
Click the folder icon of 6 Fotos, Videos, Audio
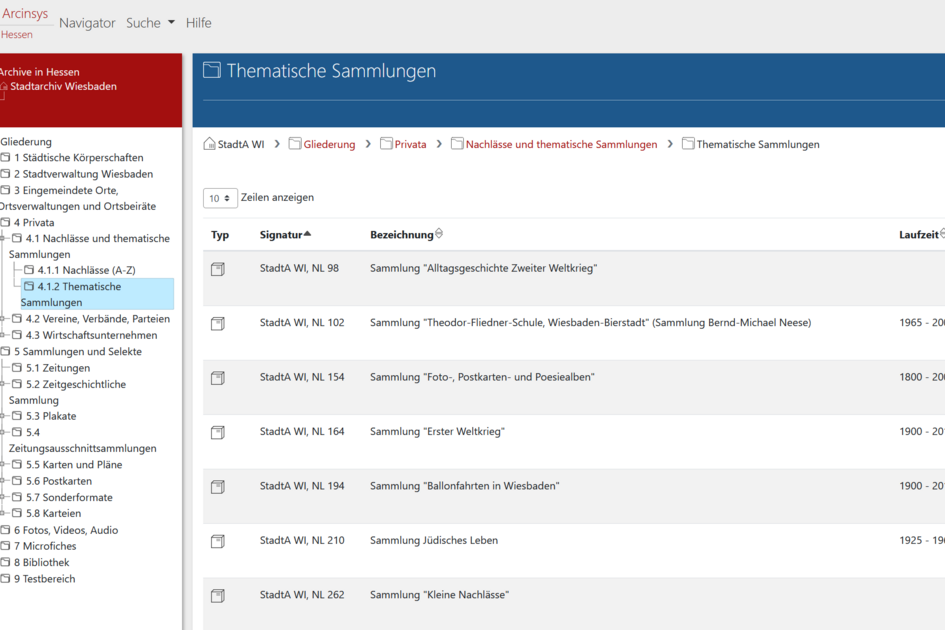coord(6,530)
